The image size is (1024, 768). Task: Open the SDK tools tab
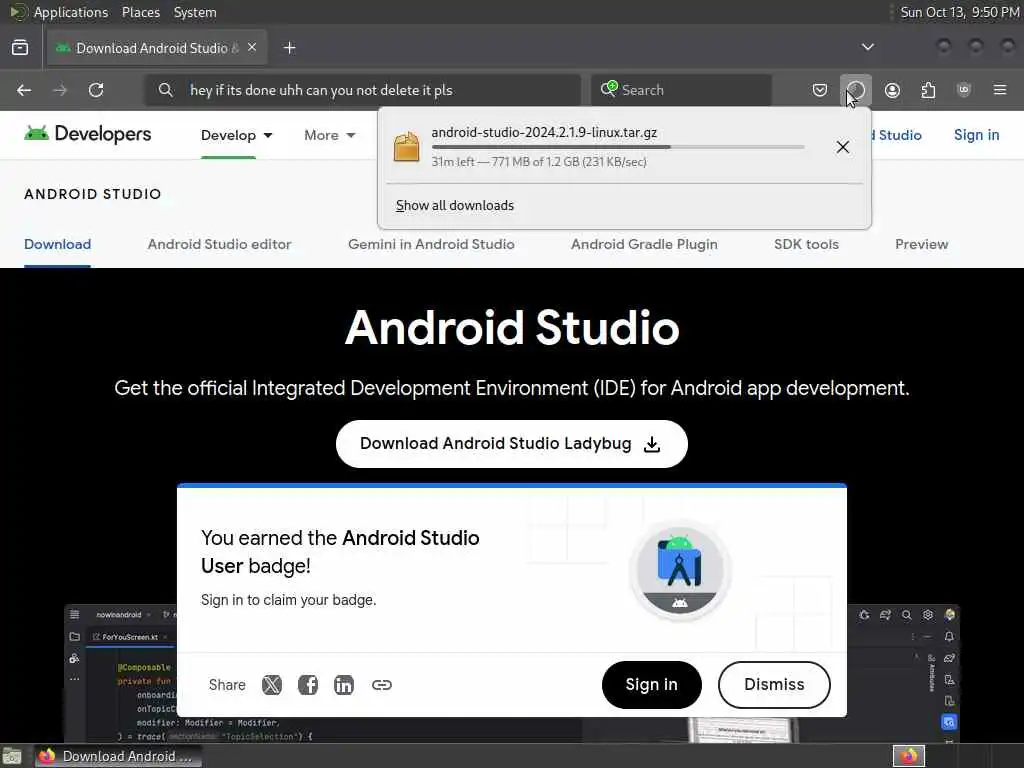tap(806, 244)
